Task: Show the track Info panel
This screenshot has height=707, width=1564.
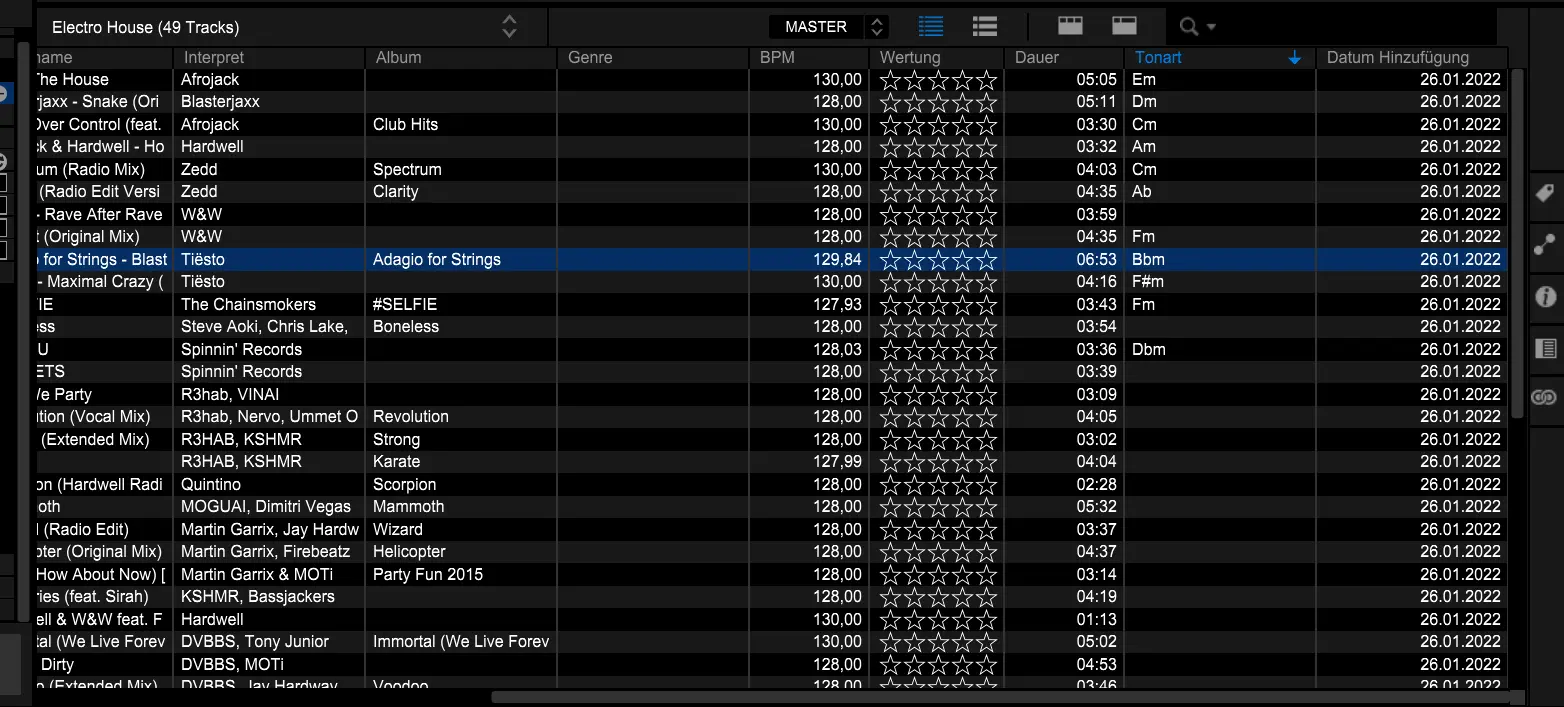Action: (x=1544, y=296)
